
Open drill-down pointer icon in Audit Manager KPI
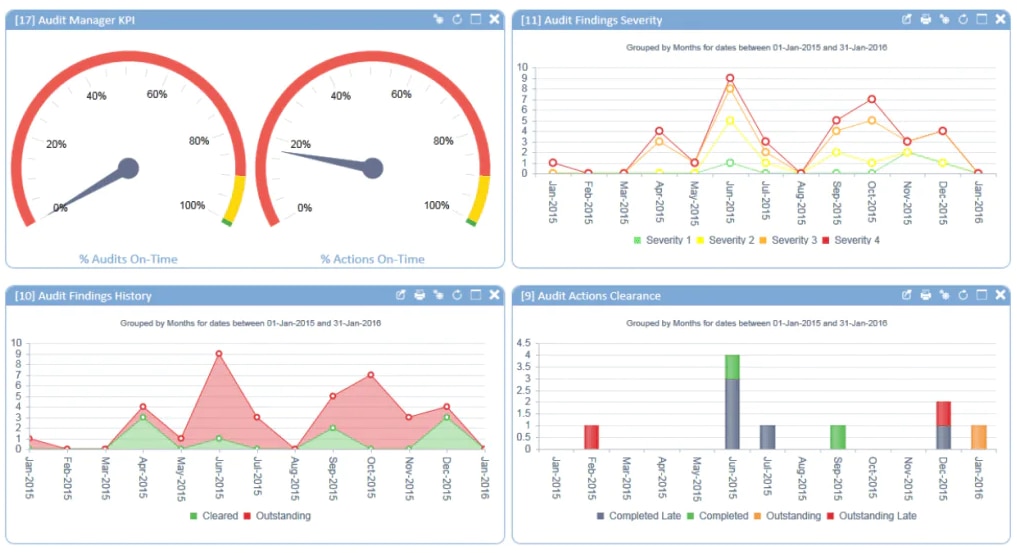(438, 19)
